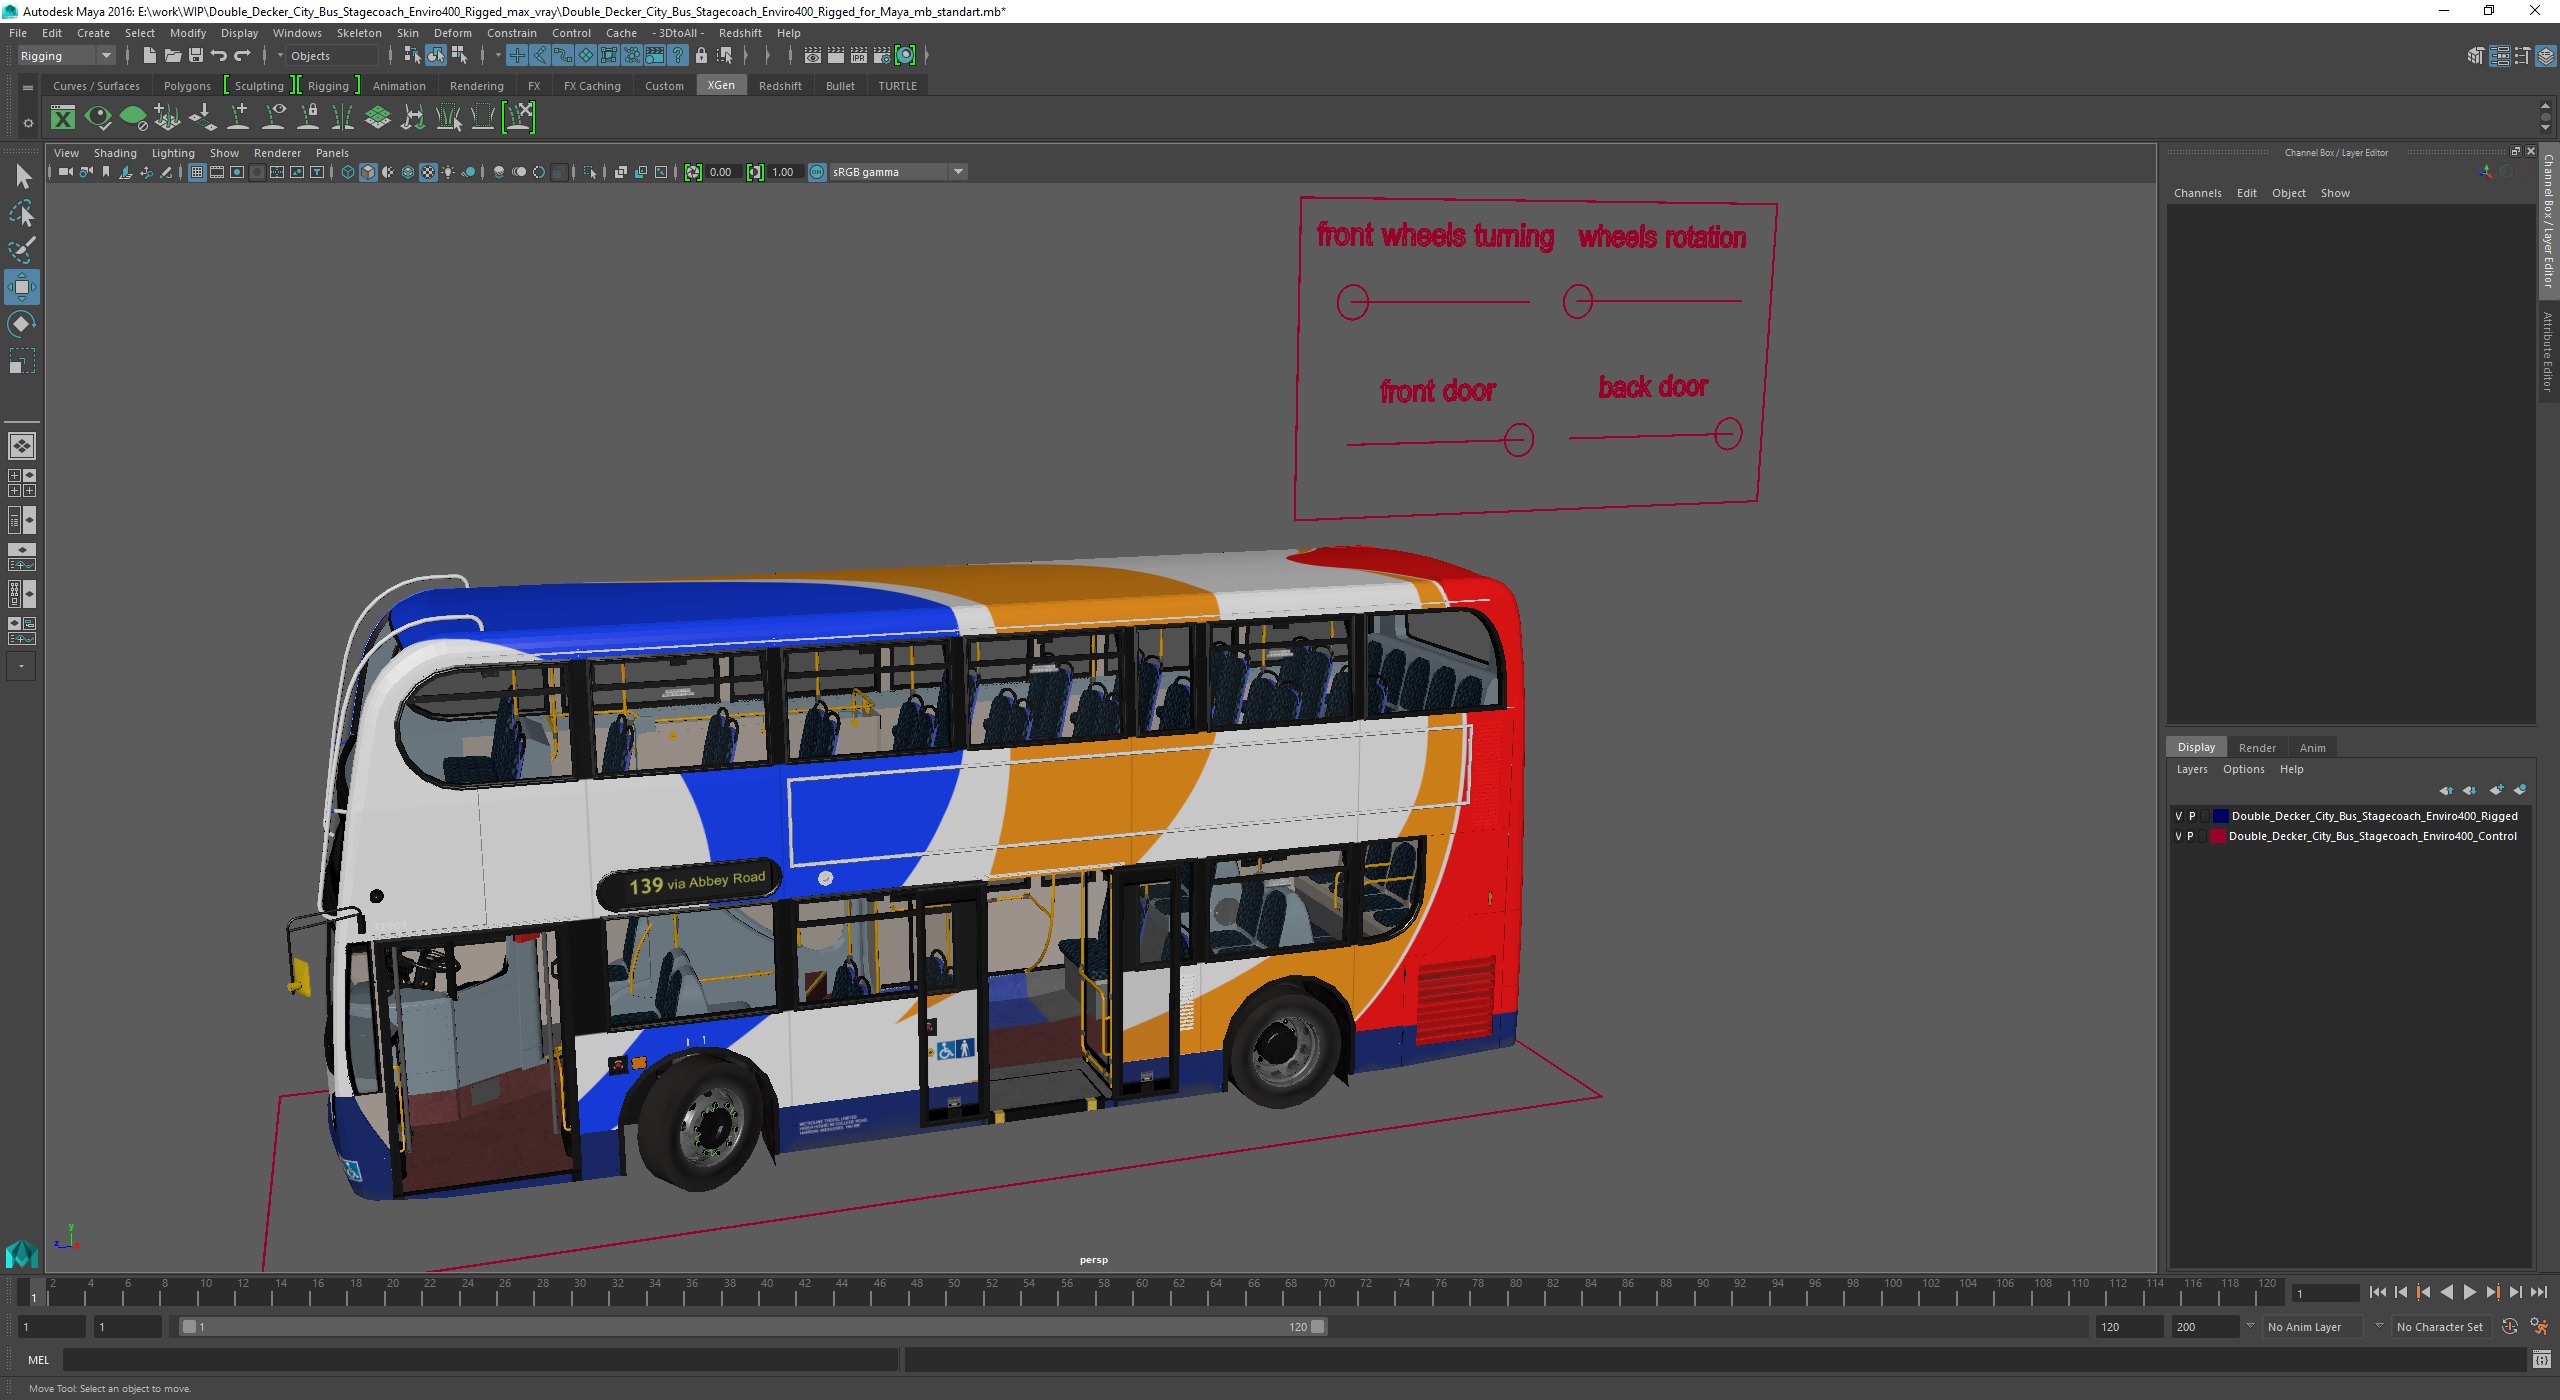Open the XGen window shelf icon
This screenshot has height=1400, width=2560.
point(63,118)
